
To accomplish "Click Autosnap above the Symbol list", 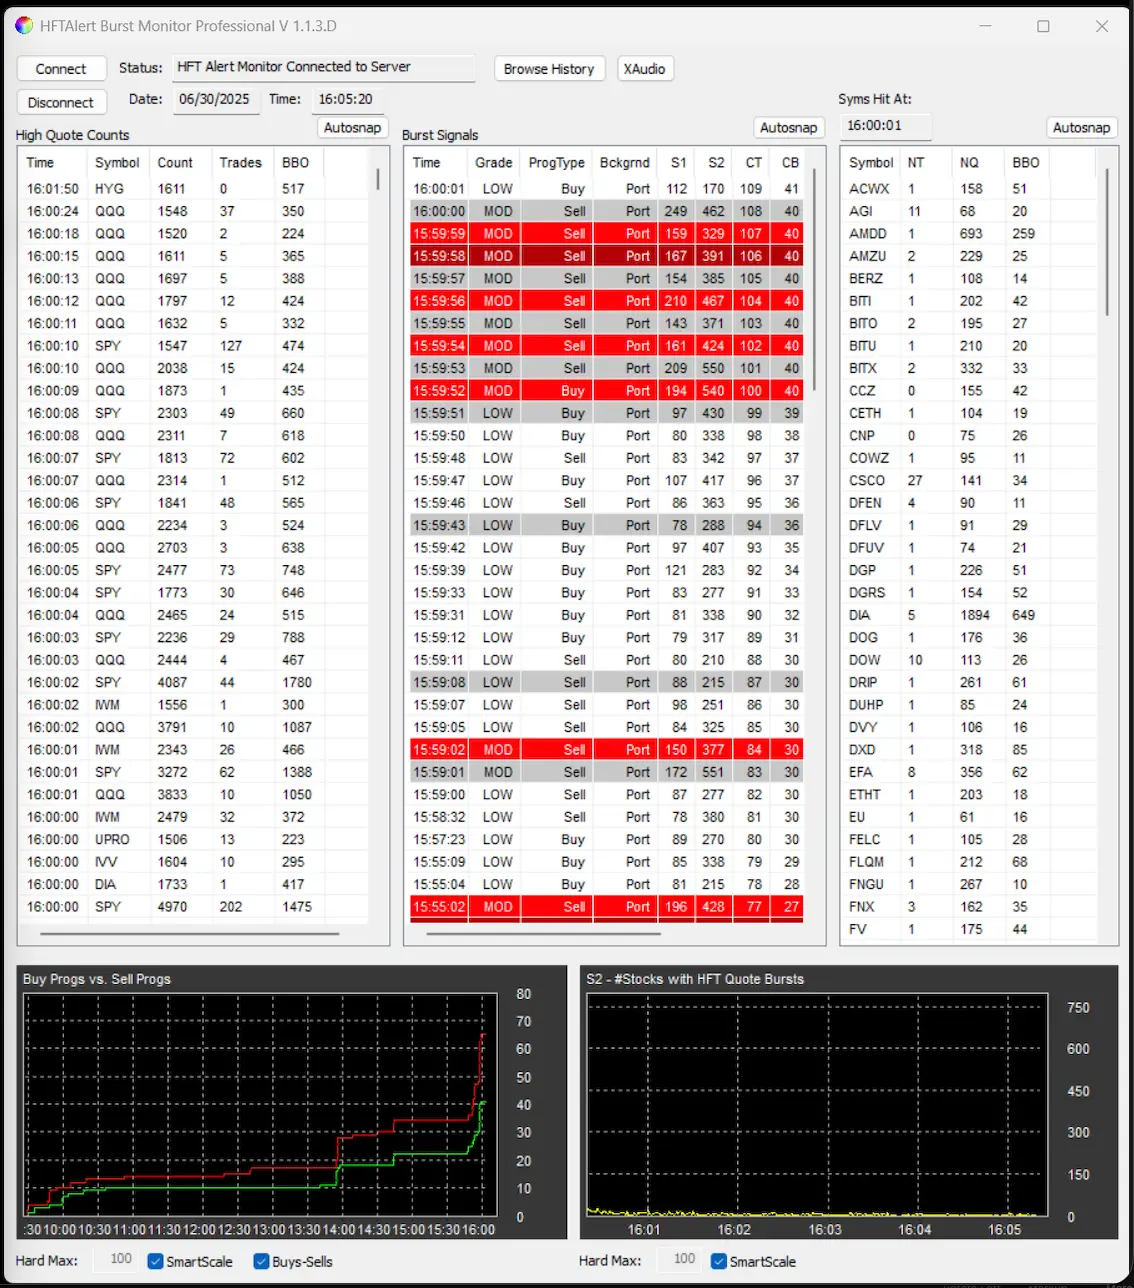I will [1081, 128].
